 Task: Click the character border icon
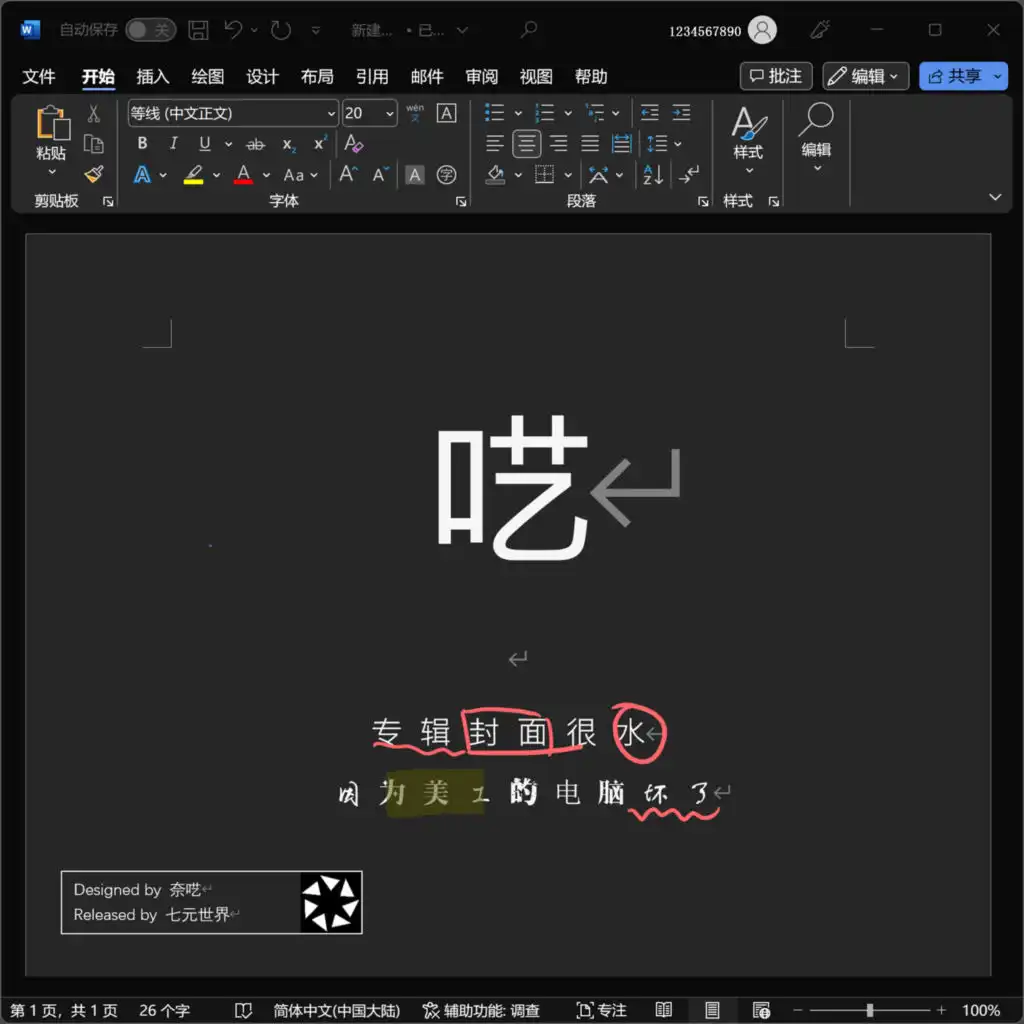click(446, 113)
